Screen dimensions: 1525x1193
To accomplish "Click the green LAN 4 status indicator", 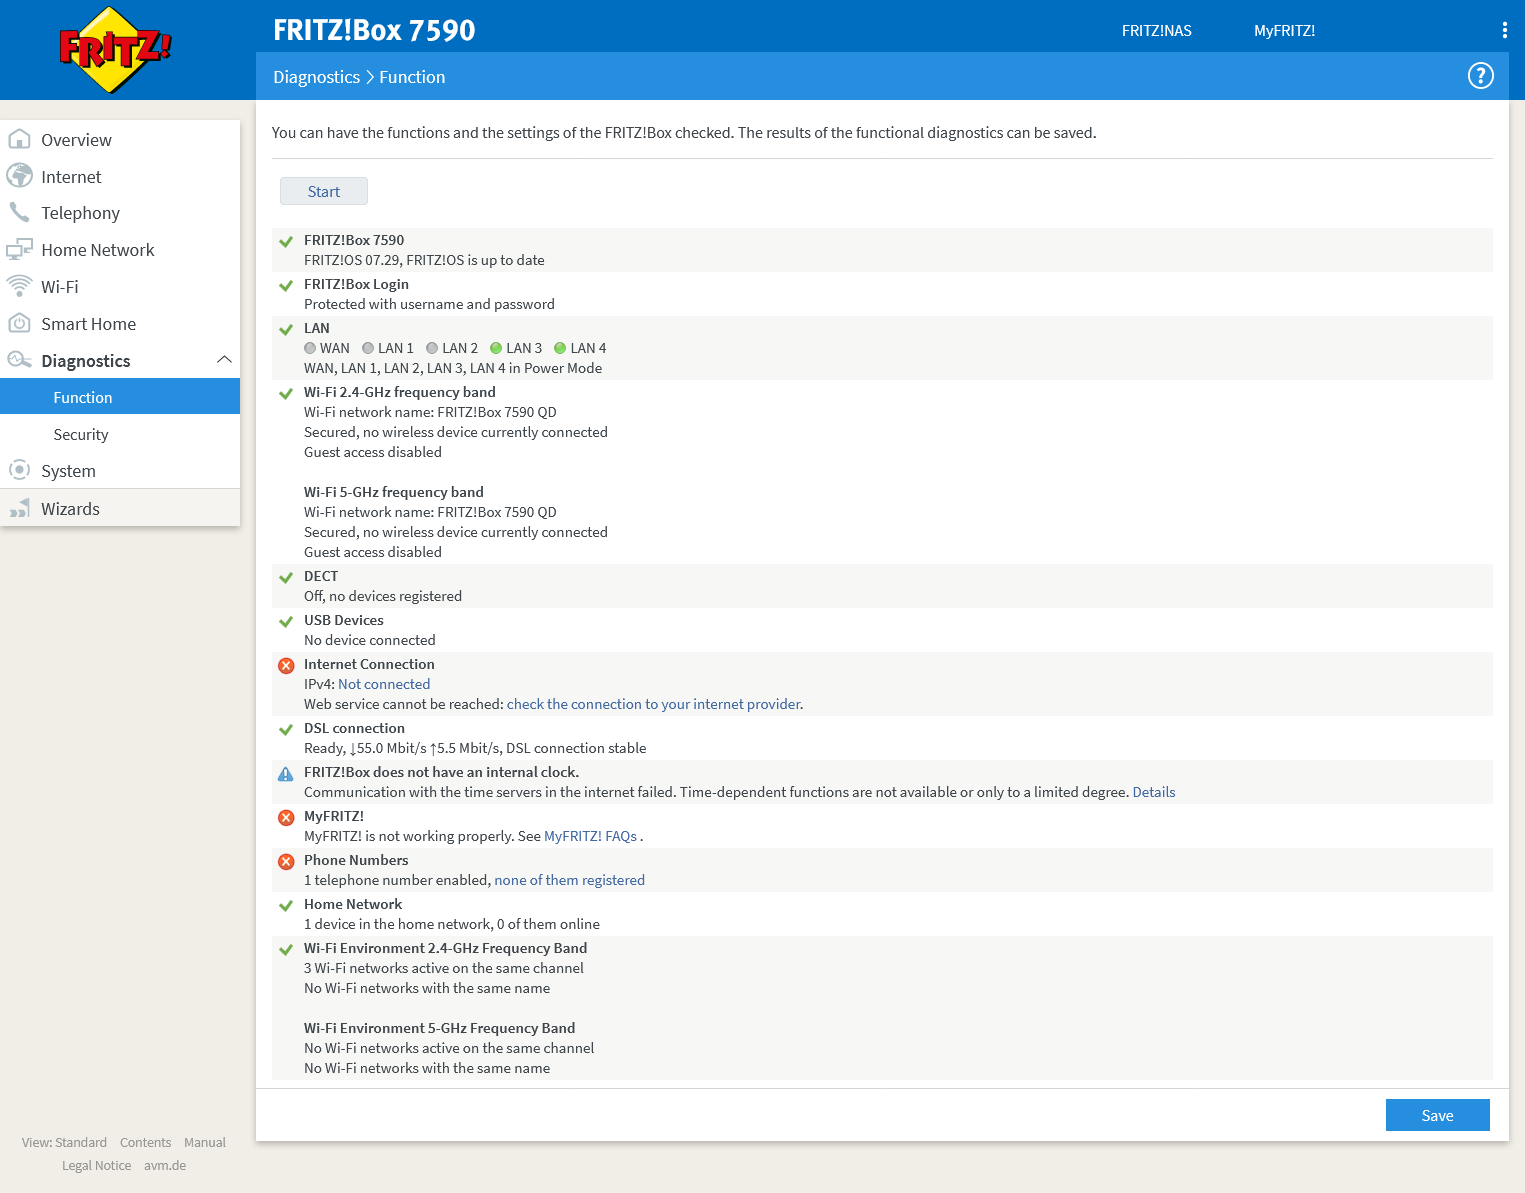I will [560, 348].
